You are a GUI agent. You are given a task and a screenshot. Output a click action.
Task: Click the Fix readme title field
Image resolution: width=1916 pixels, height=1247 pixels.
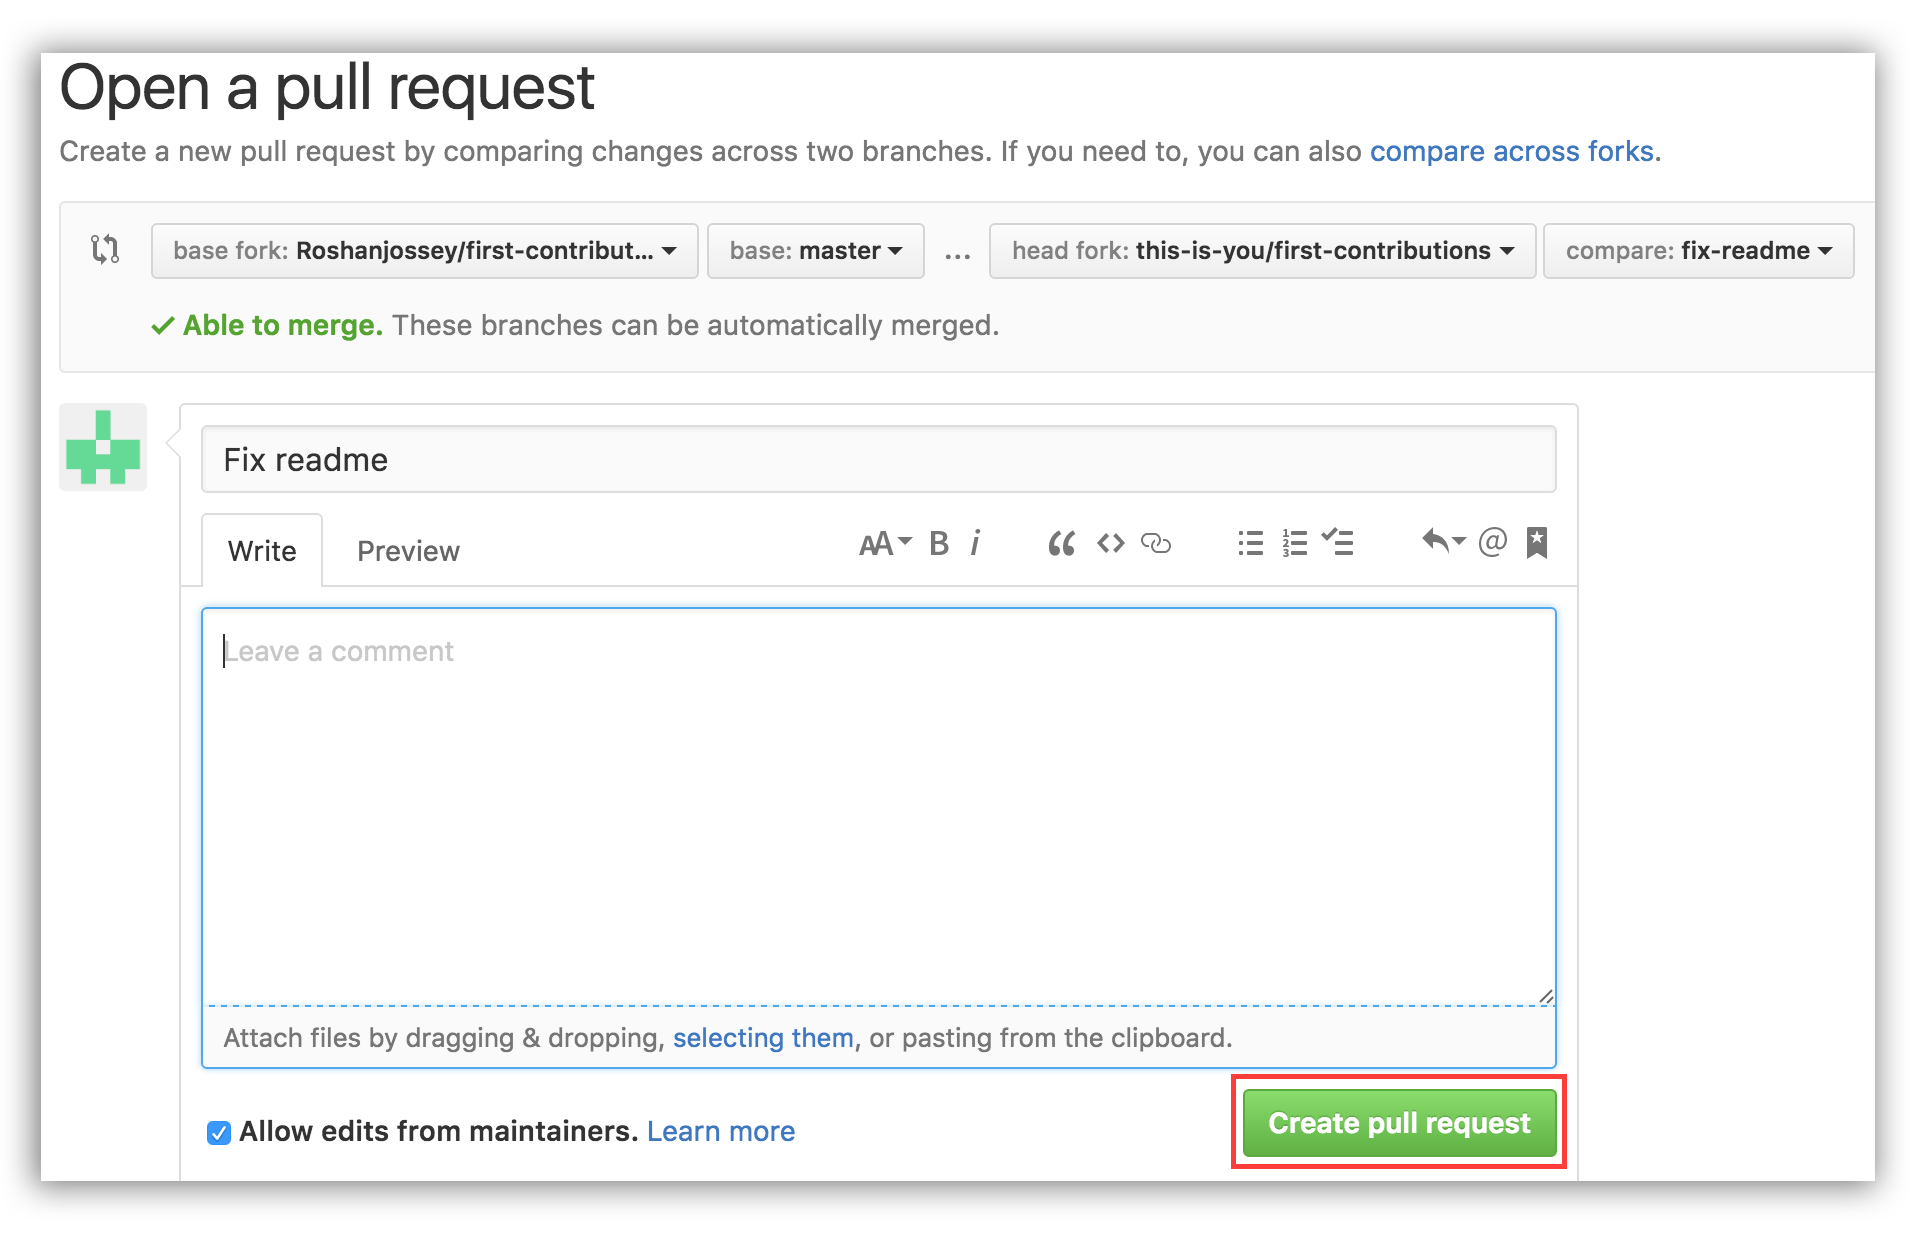coord(878,459)
